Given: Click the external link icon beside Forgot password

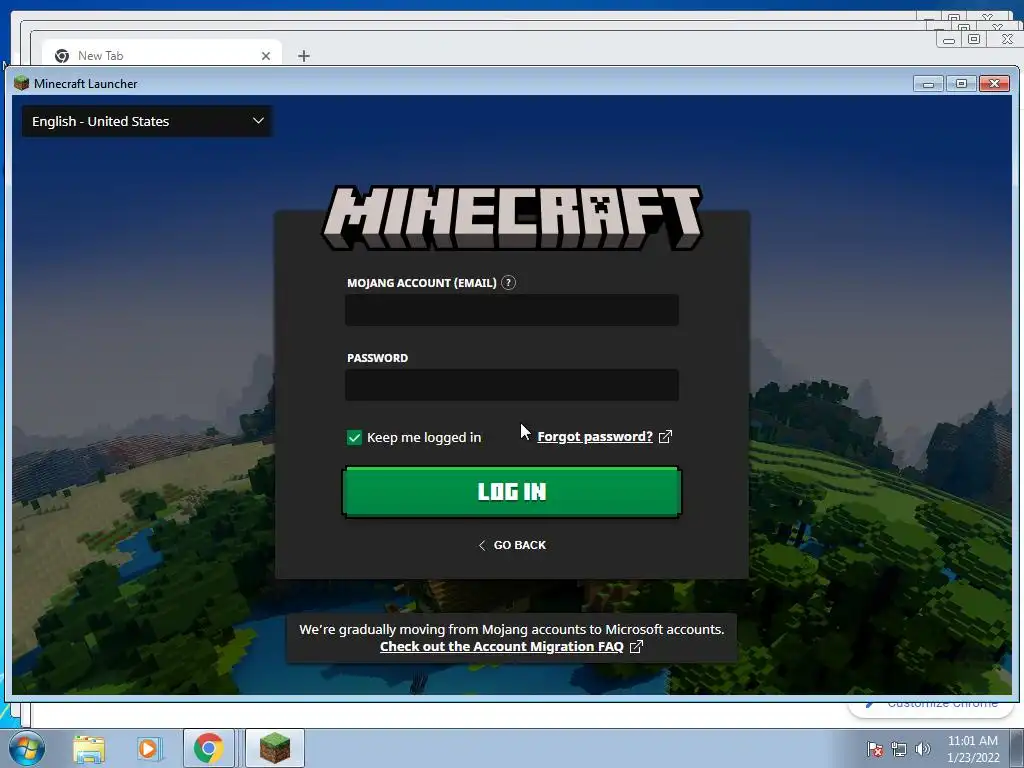Looking at the screenshot, I should [665, 437].
